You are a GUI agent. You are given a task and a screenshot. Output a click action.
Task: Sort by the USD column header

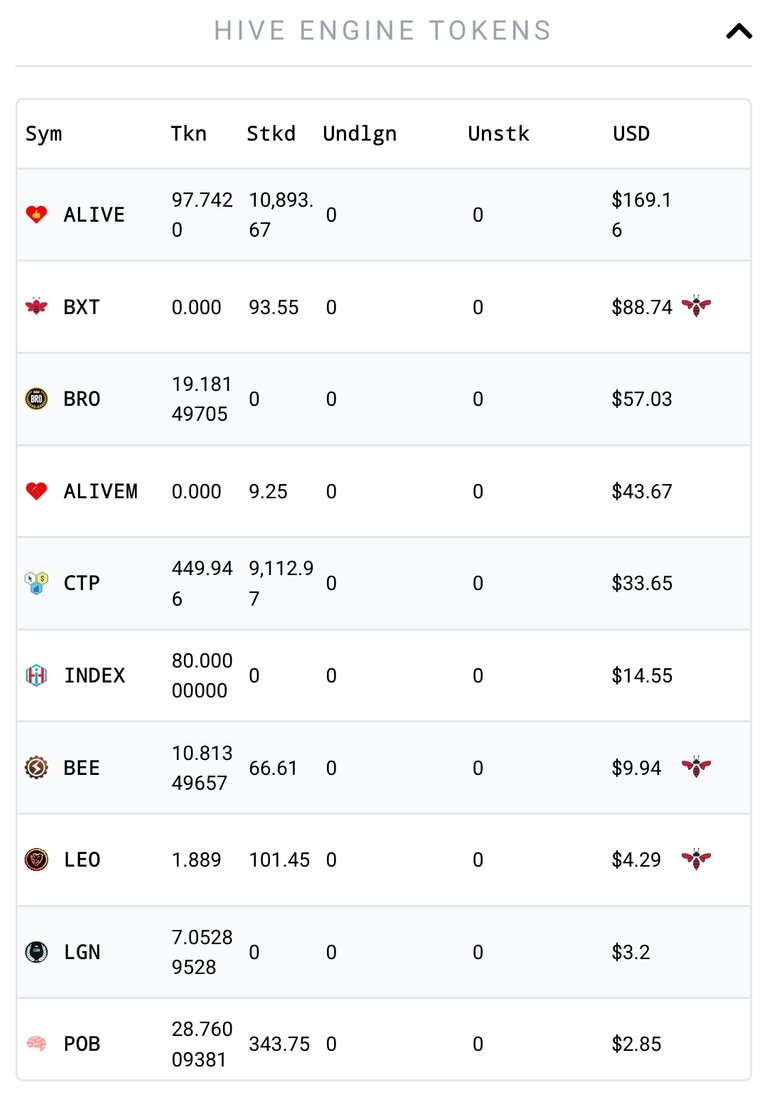click(631, 134)
